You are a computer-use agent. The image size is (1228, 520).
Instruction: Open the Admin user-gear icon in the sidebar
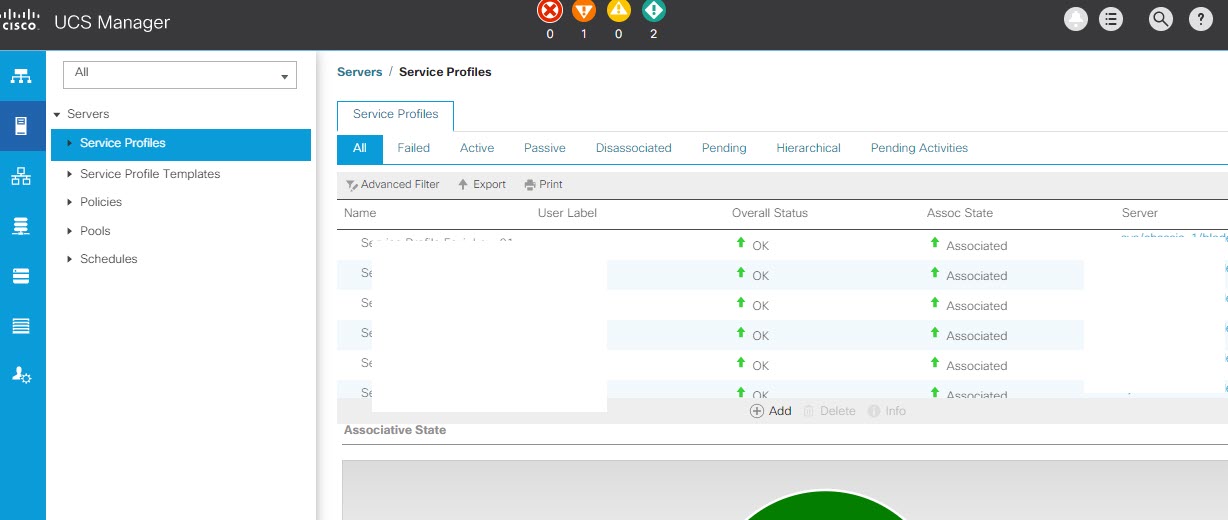21,375
